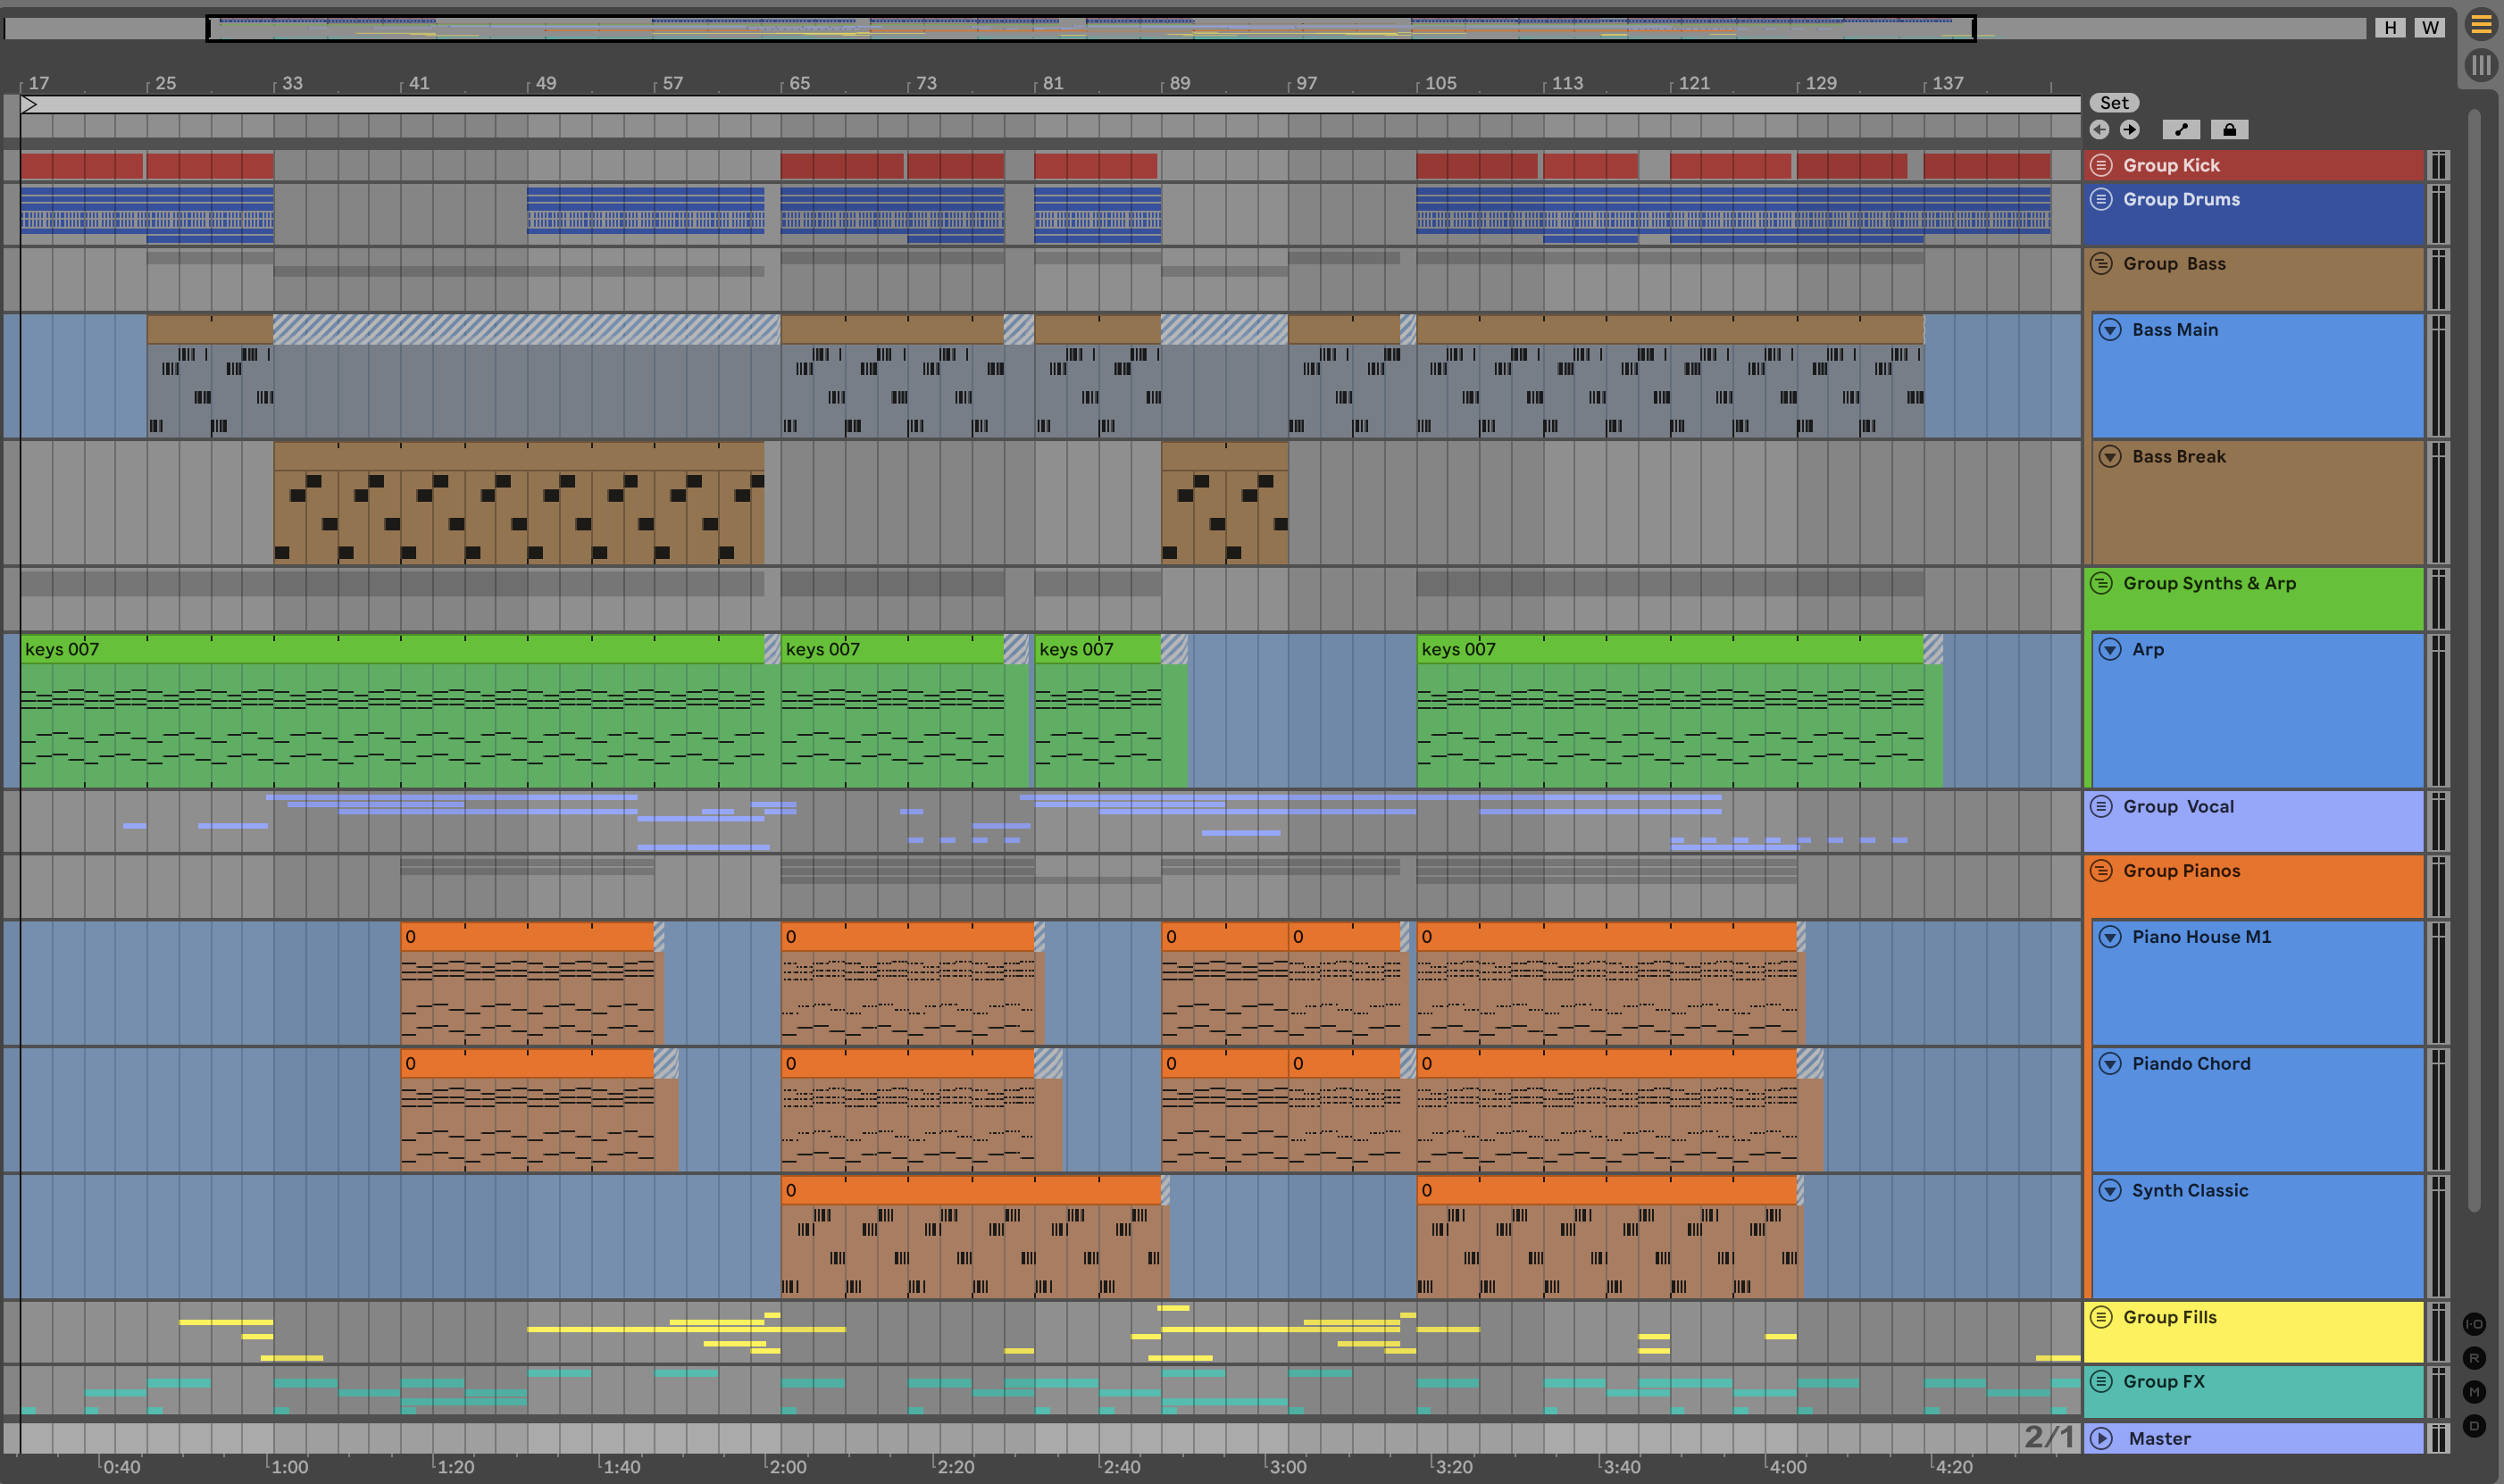Switch to Session view vertical bars icon

click(x=2481, y=66)
